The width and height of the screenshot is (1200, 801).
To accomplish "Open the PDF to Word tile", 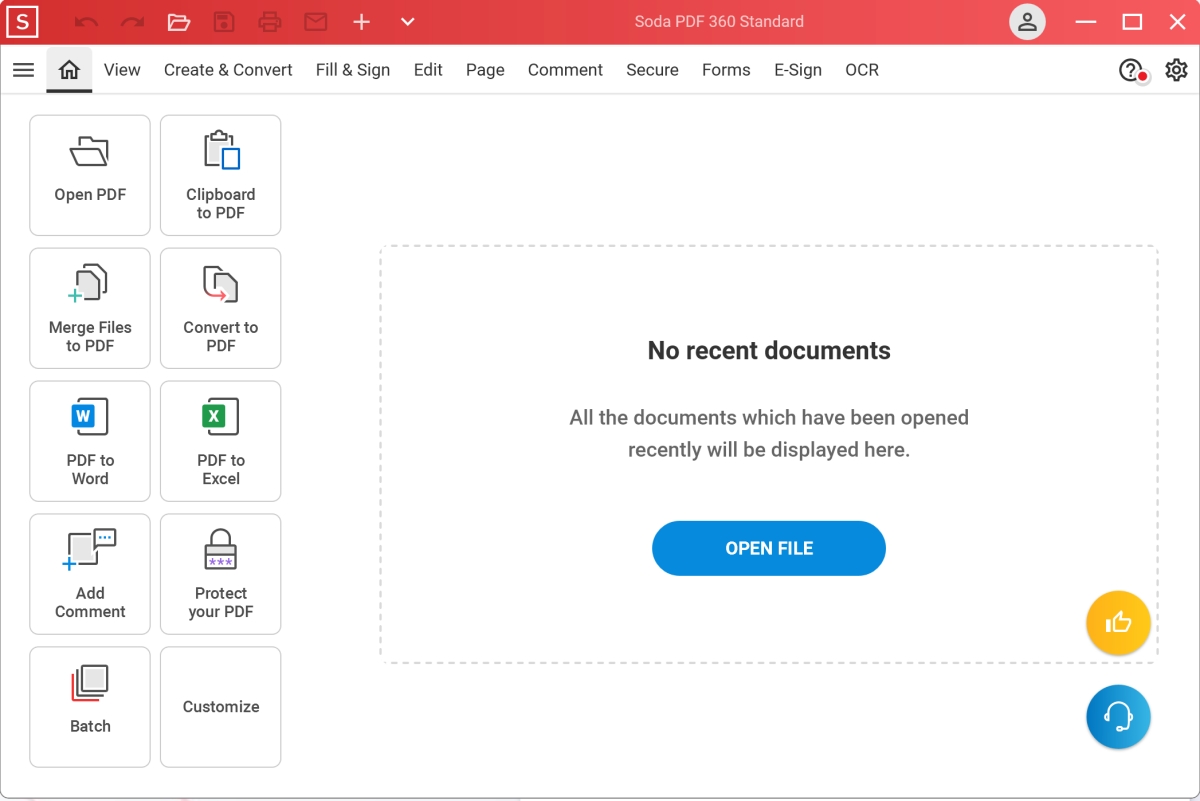I will [x=90, y=441].
